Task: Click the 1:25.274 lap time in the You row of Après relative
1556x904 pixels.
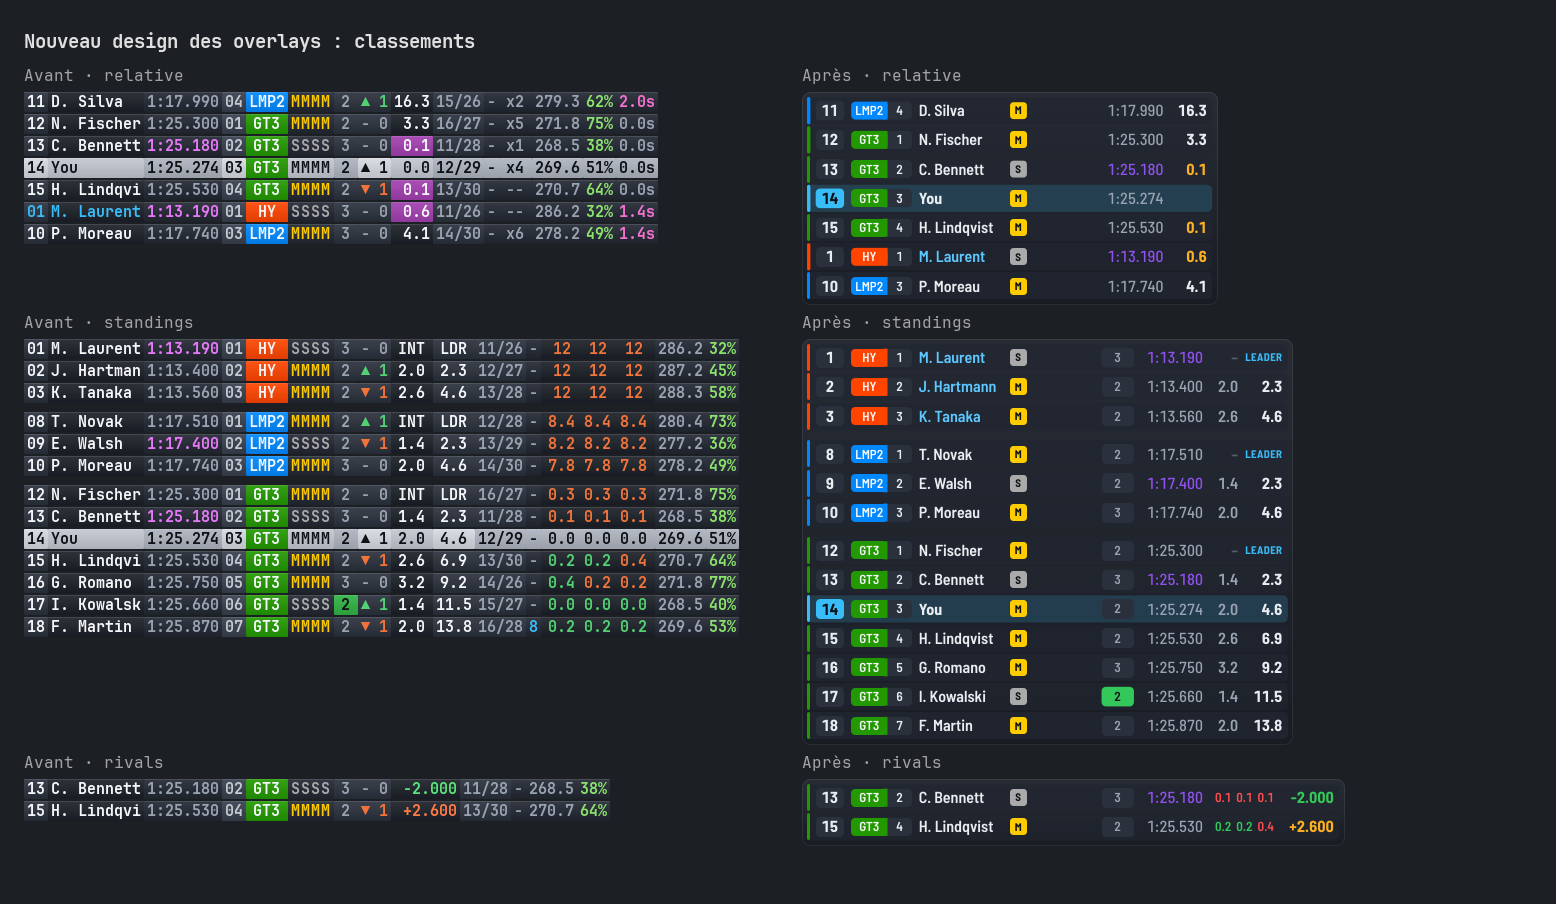Action: click(x=1135, y=199)
